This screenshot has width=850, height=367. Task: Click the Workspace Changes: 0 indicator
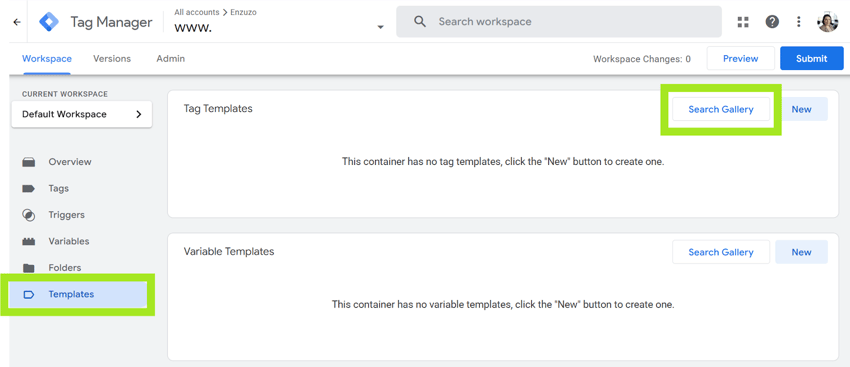tap(642, 59)
